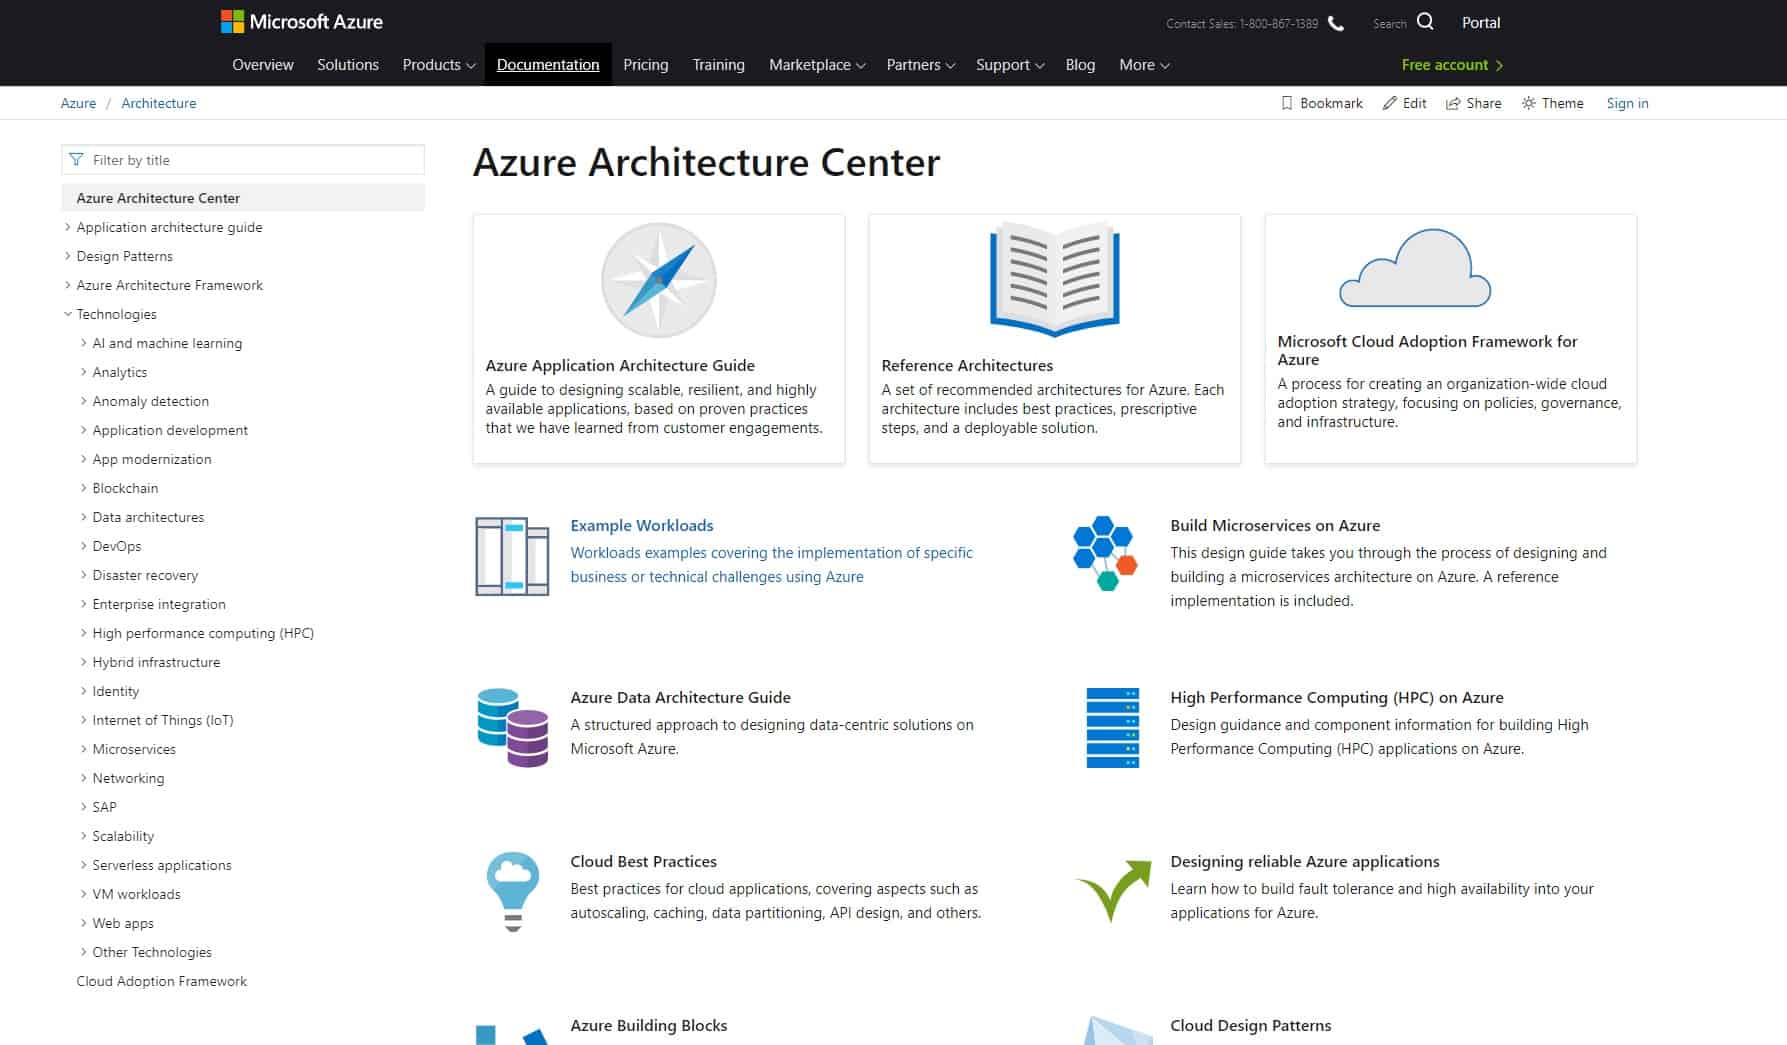Click the phone icon next to Contact Sales
The image size is (1787, 1045).
(1336, 23)
